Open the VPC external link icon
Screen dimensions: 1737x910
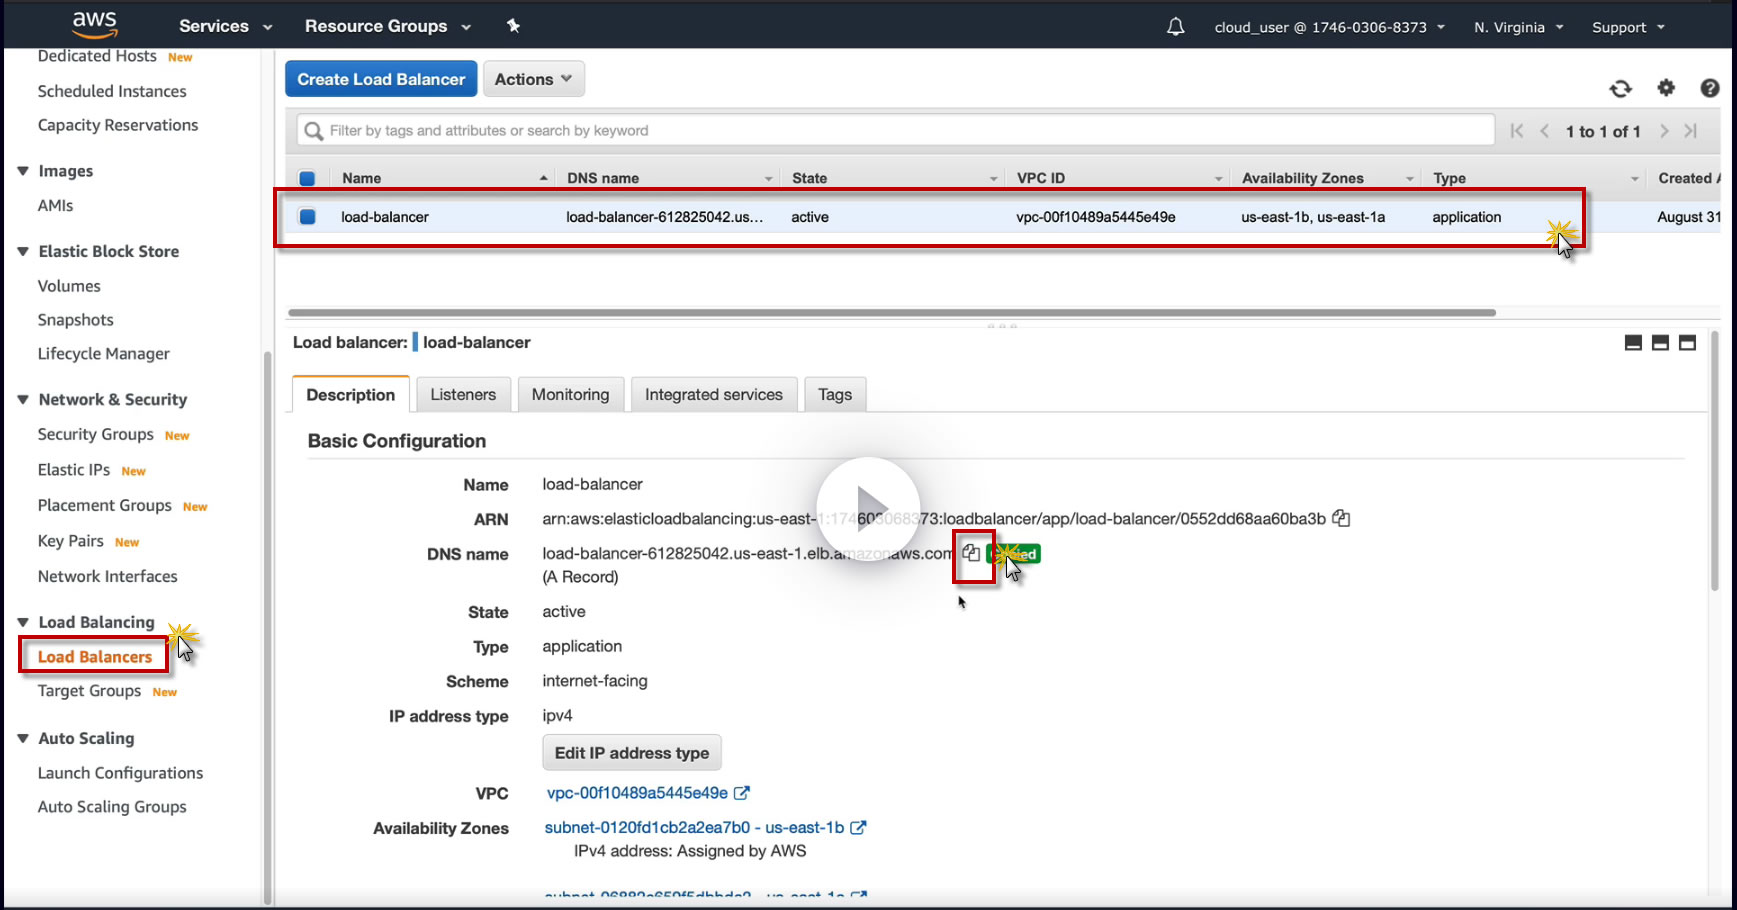click(x=742, y=793)
